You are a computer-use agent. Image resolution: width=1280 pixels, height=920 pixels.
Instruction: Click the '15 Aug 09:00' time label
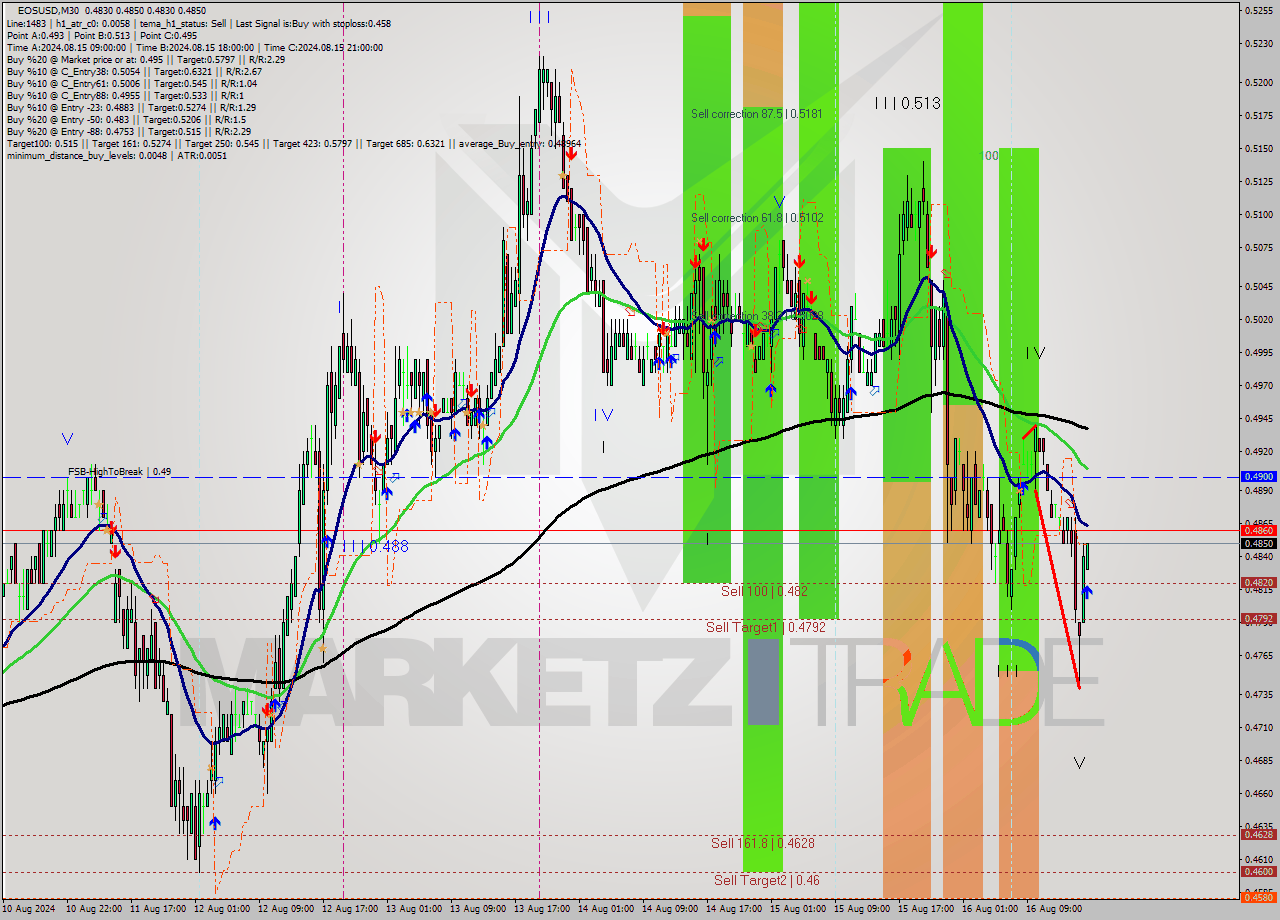pos(861,909)
